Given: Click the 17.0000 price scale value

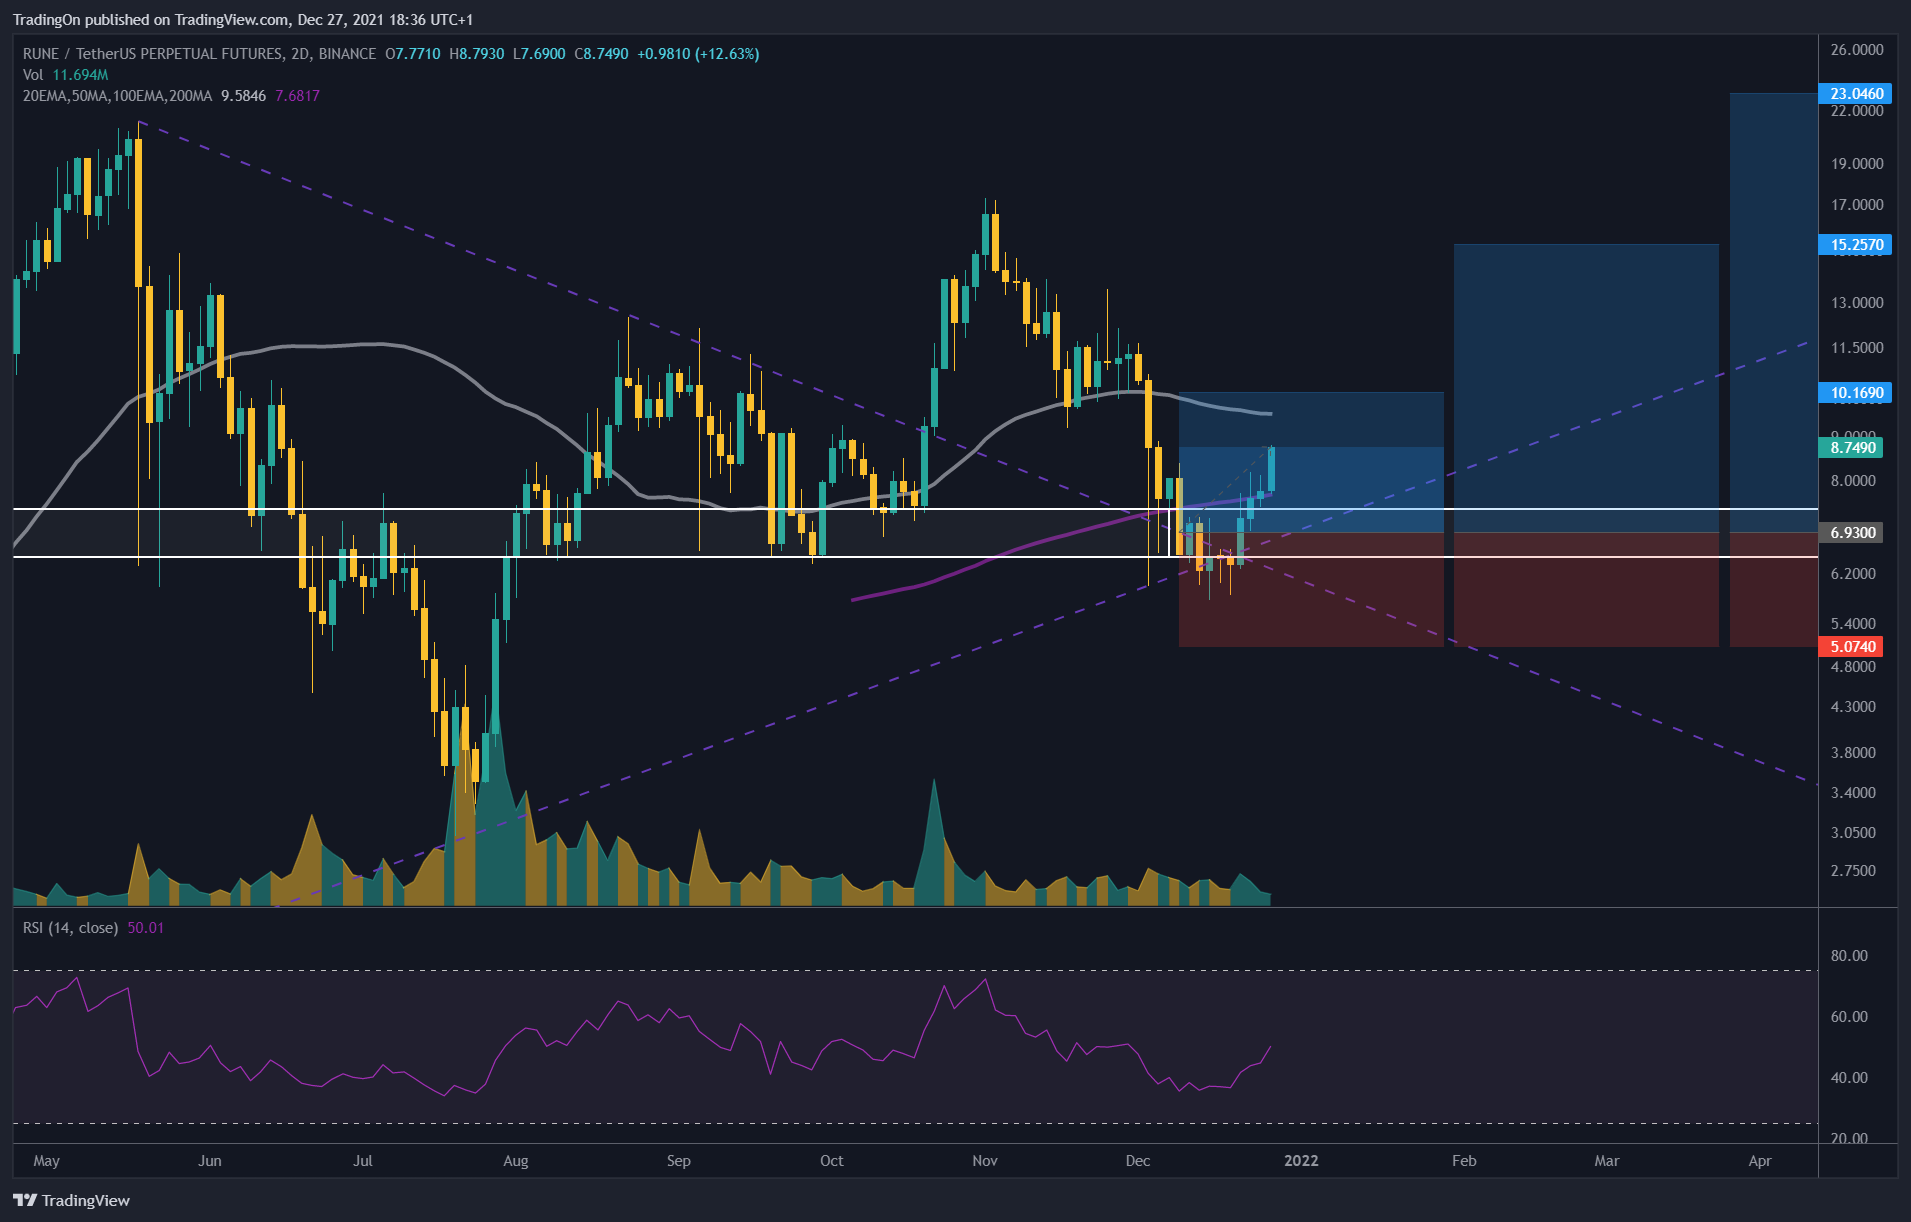Looking at the screenshot, I should 1857,205.
